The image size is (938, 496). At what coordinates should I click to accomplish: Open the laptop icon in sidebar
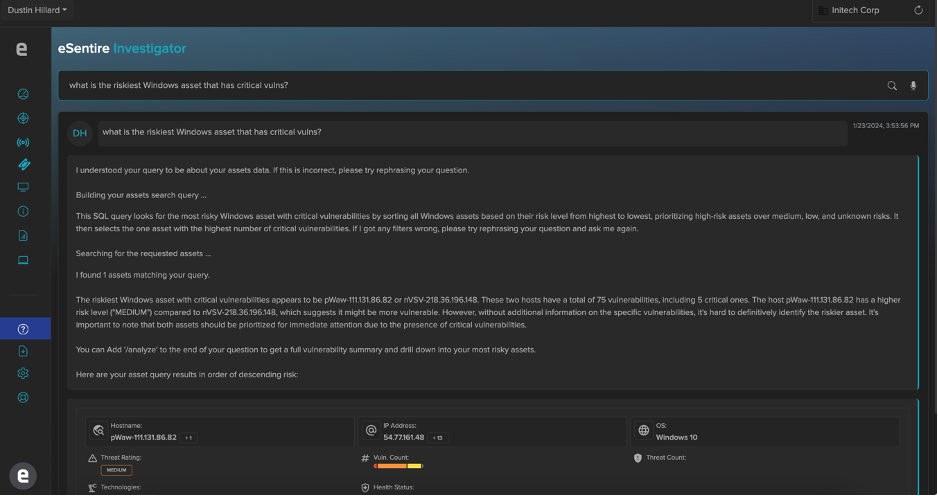click(23, 260)
